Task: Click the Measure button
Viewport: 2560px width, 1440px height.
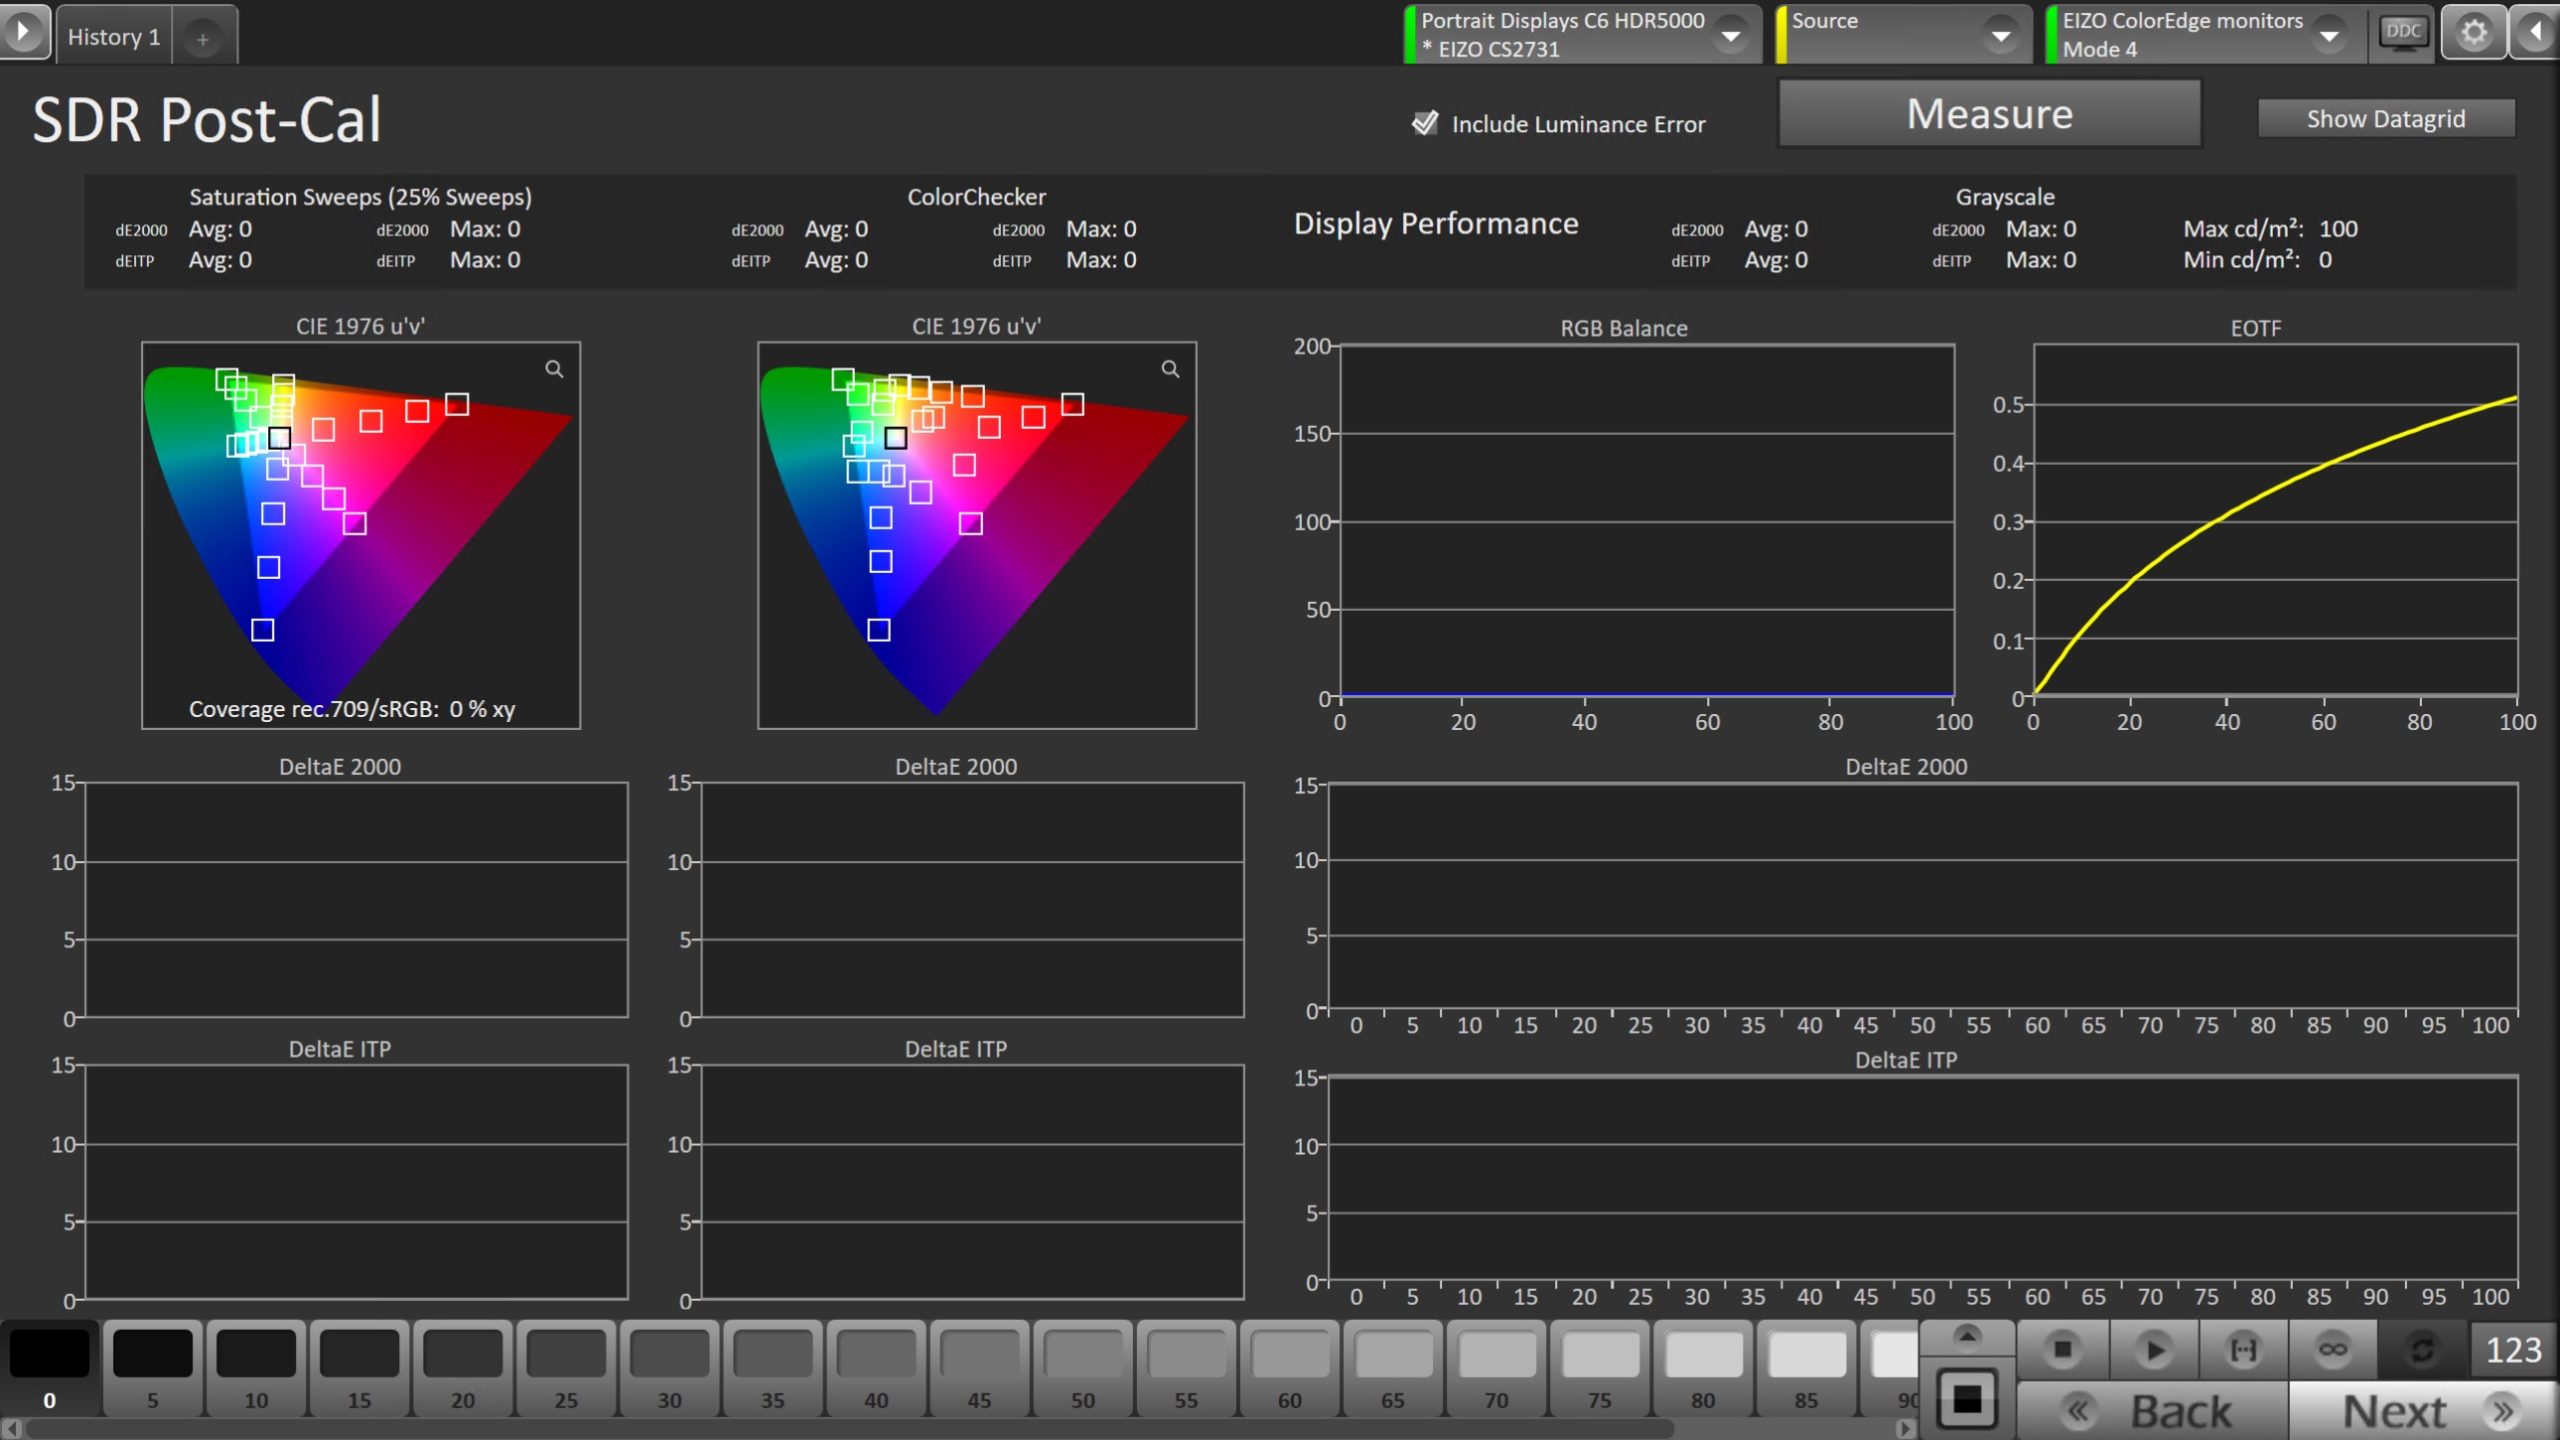Action: (x=1988, y=114)
